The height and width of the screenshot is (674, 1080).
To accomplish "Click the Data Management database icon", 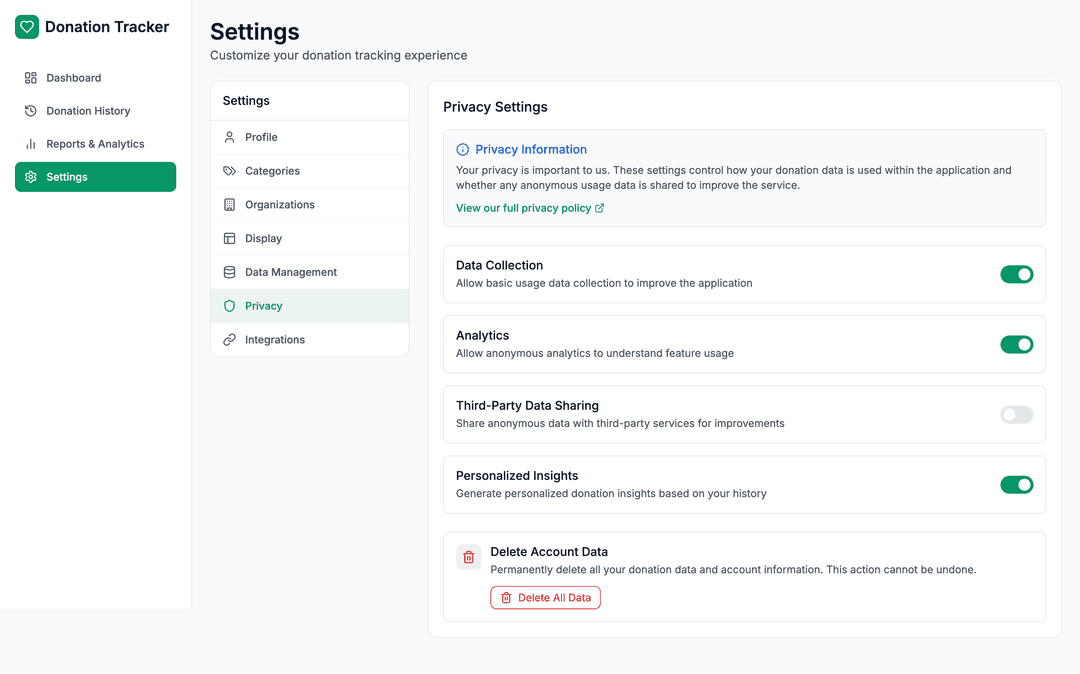I will (230, 272).
